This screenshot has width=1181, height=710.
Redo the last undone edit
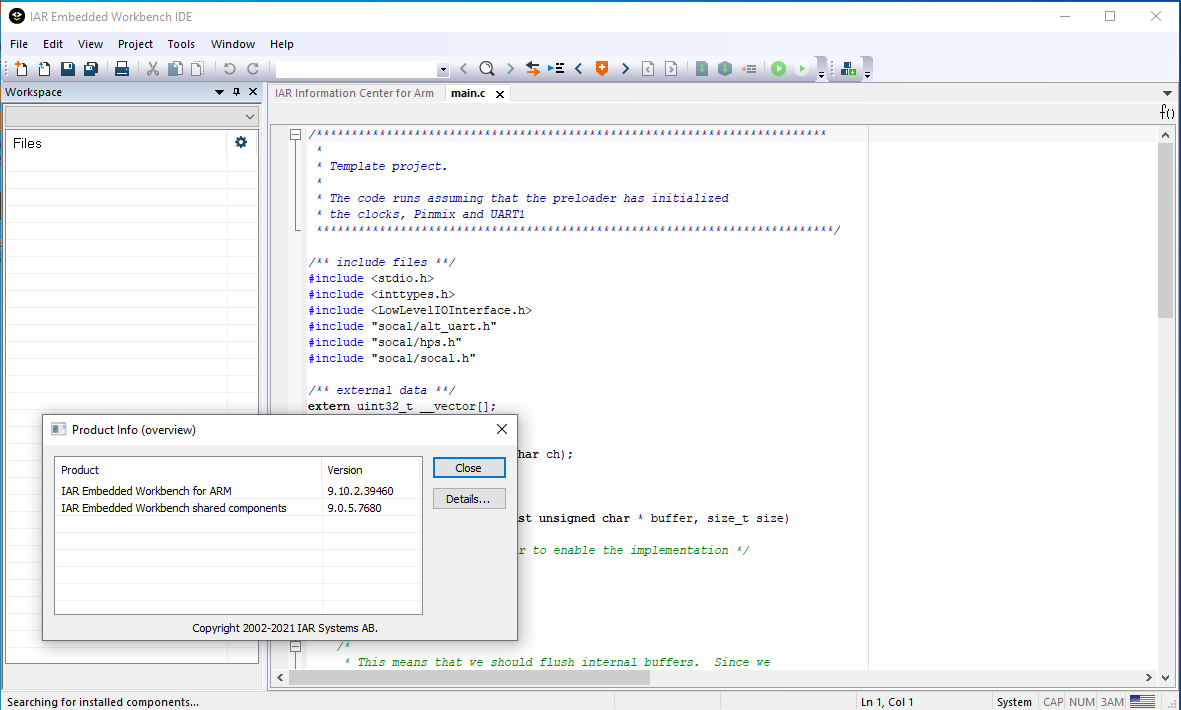click(253, 69)
